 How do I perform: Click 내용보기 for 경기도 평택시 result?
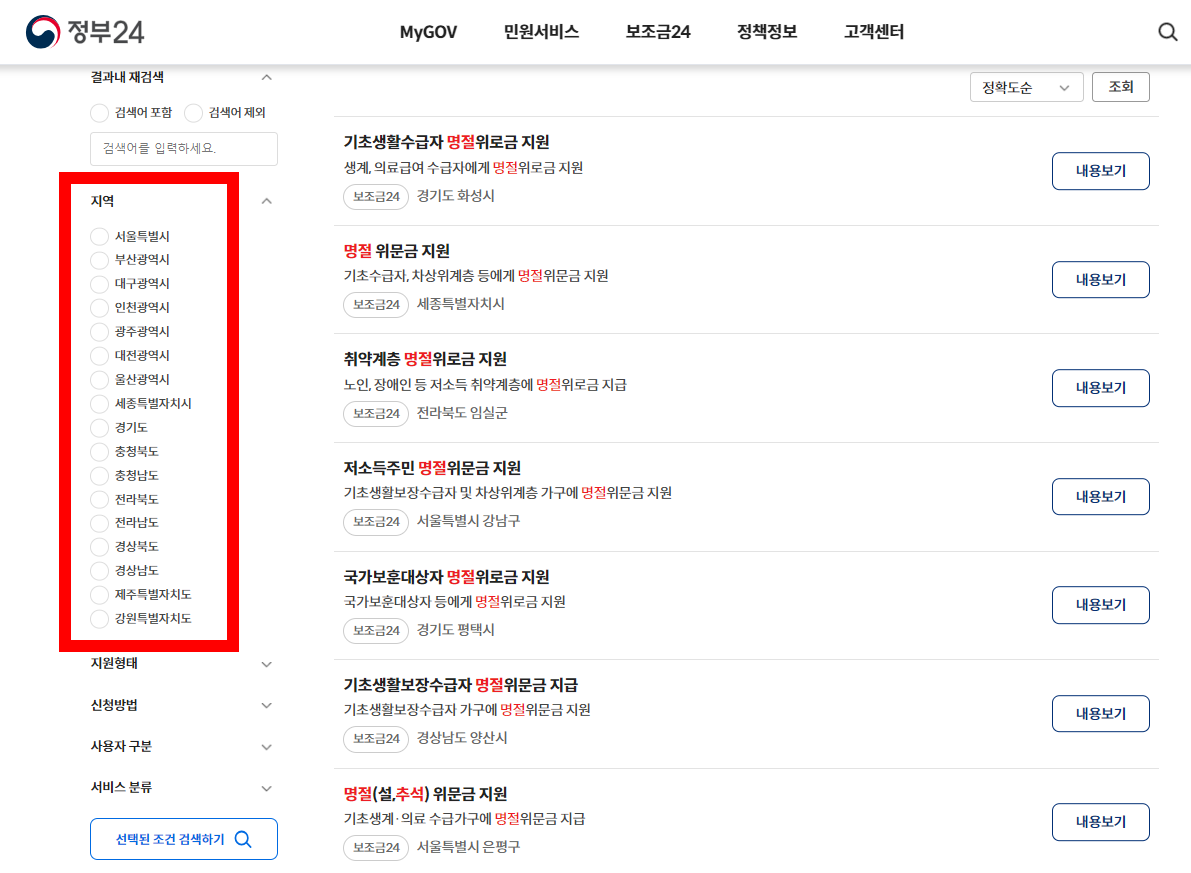point(1101,605)
